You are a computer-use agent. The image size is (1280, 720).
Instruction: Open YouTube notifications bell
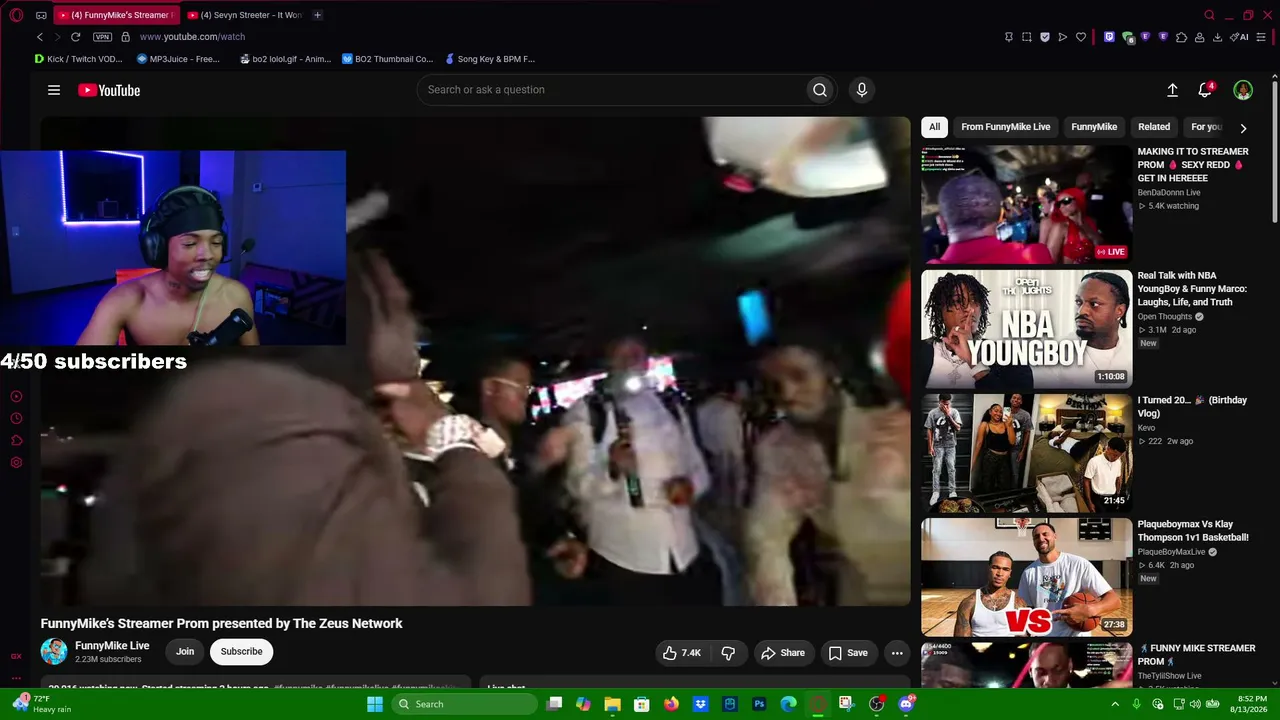tap(1205, 90)
